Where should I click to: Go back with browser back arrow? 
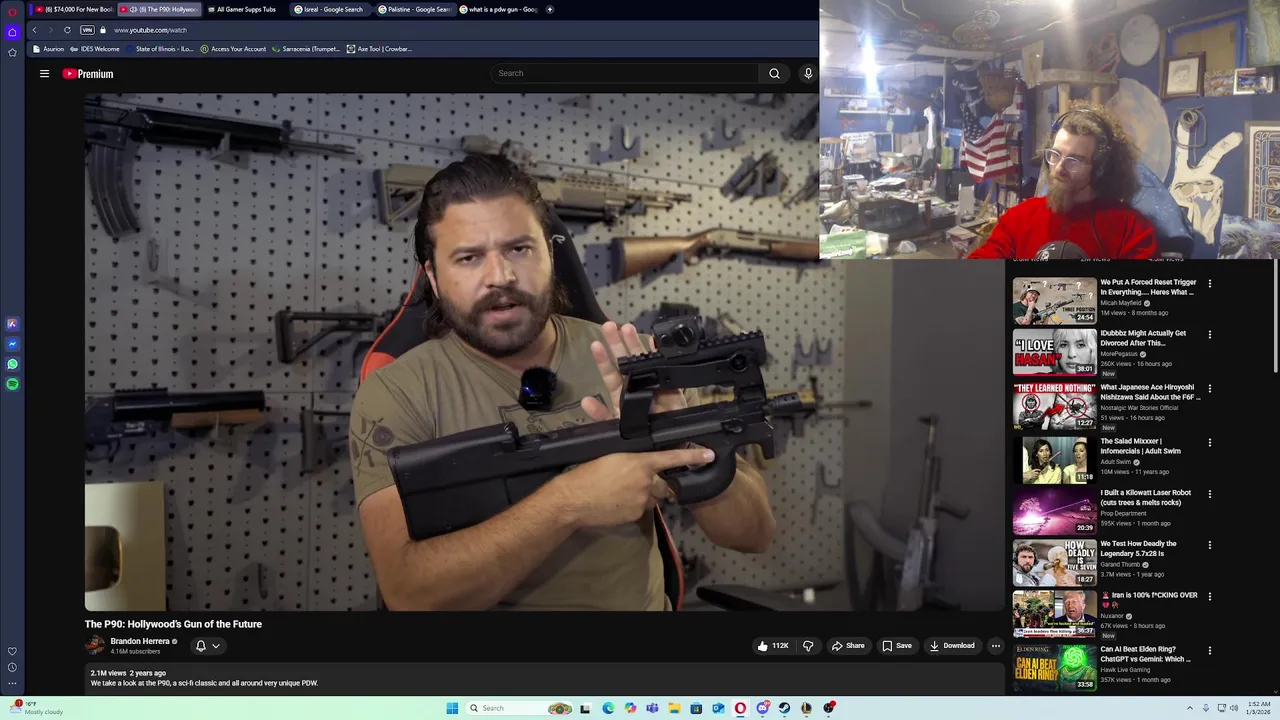pos(34,30)
